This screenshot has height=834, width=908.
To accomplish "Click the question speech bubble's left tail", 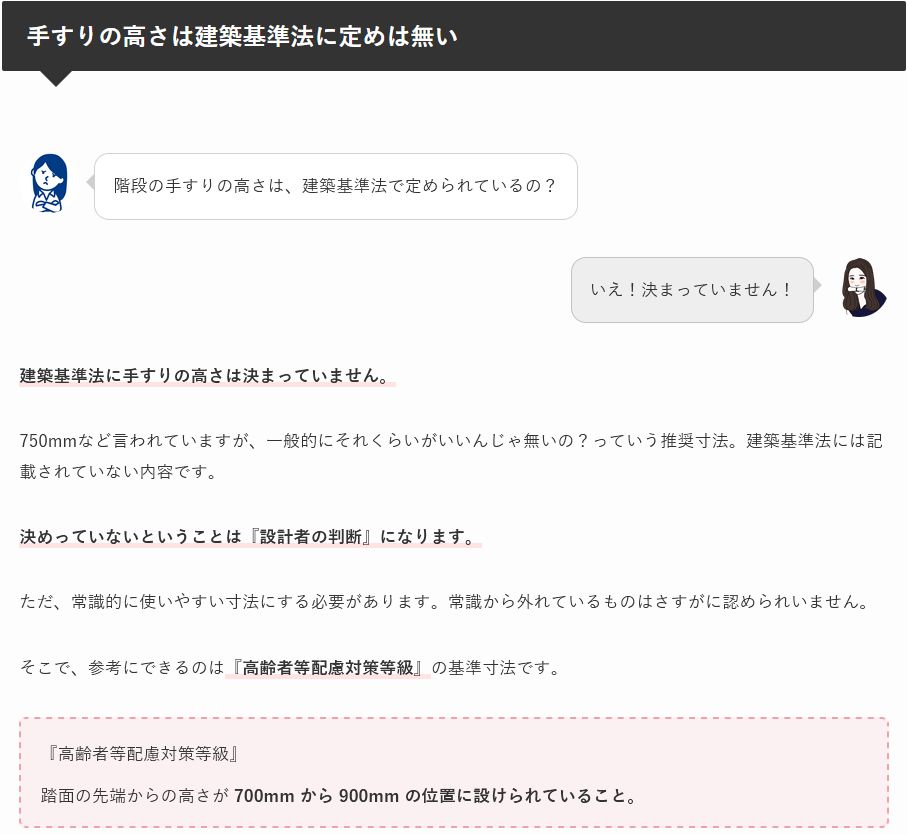I will (90, 183).
